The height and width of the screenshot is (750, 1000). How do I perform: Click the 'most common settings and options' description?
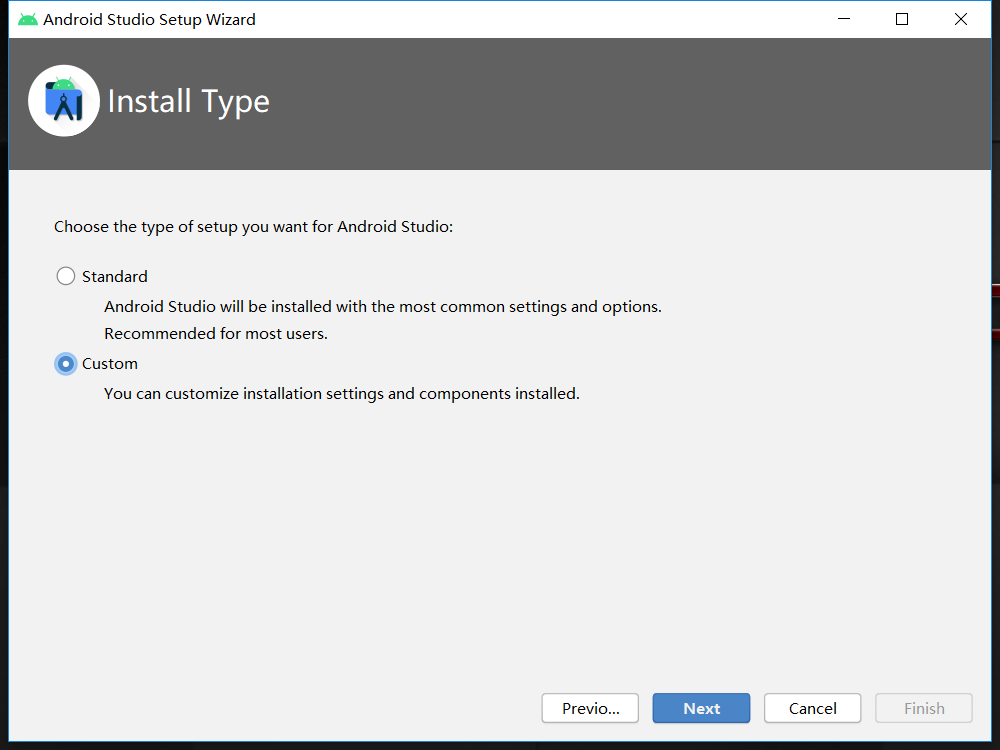[382, 306]
